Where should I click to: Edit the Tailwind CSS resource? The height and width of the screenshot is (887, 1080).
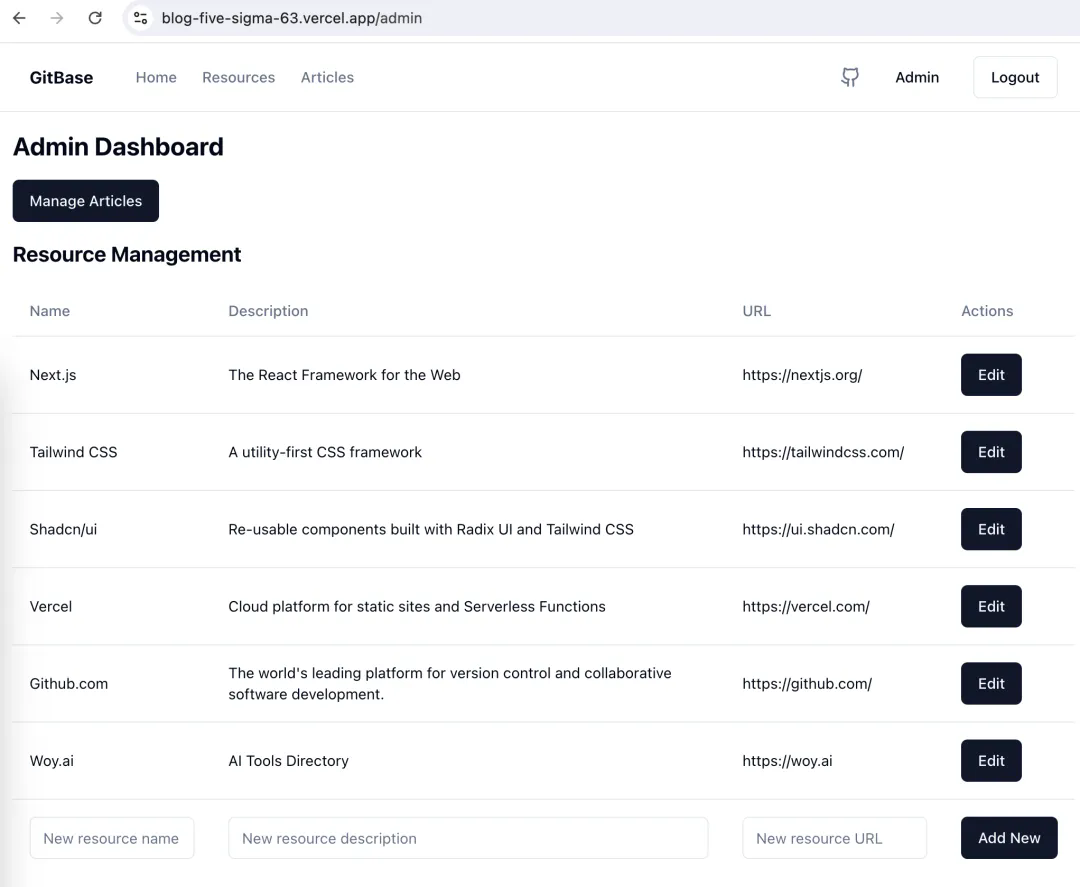[991, 452]
